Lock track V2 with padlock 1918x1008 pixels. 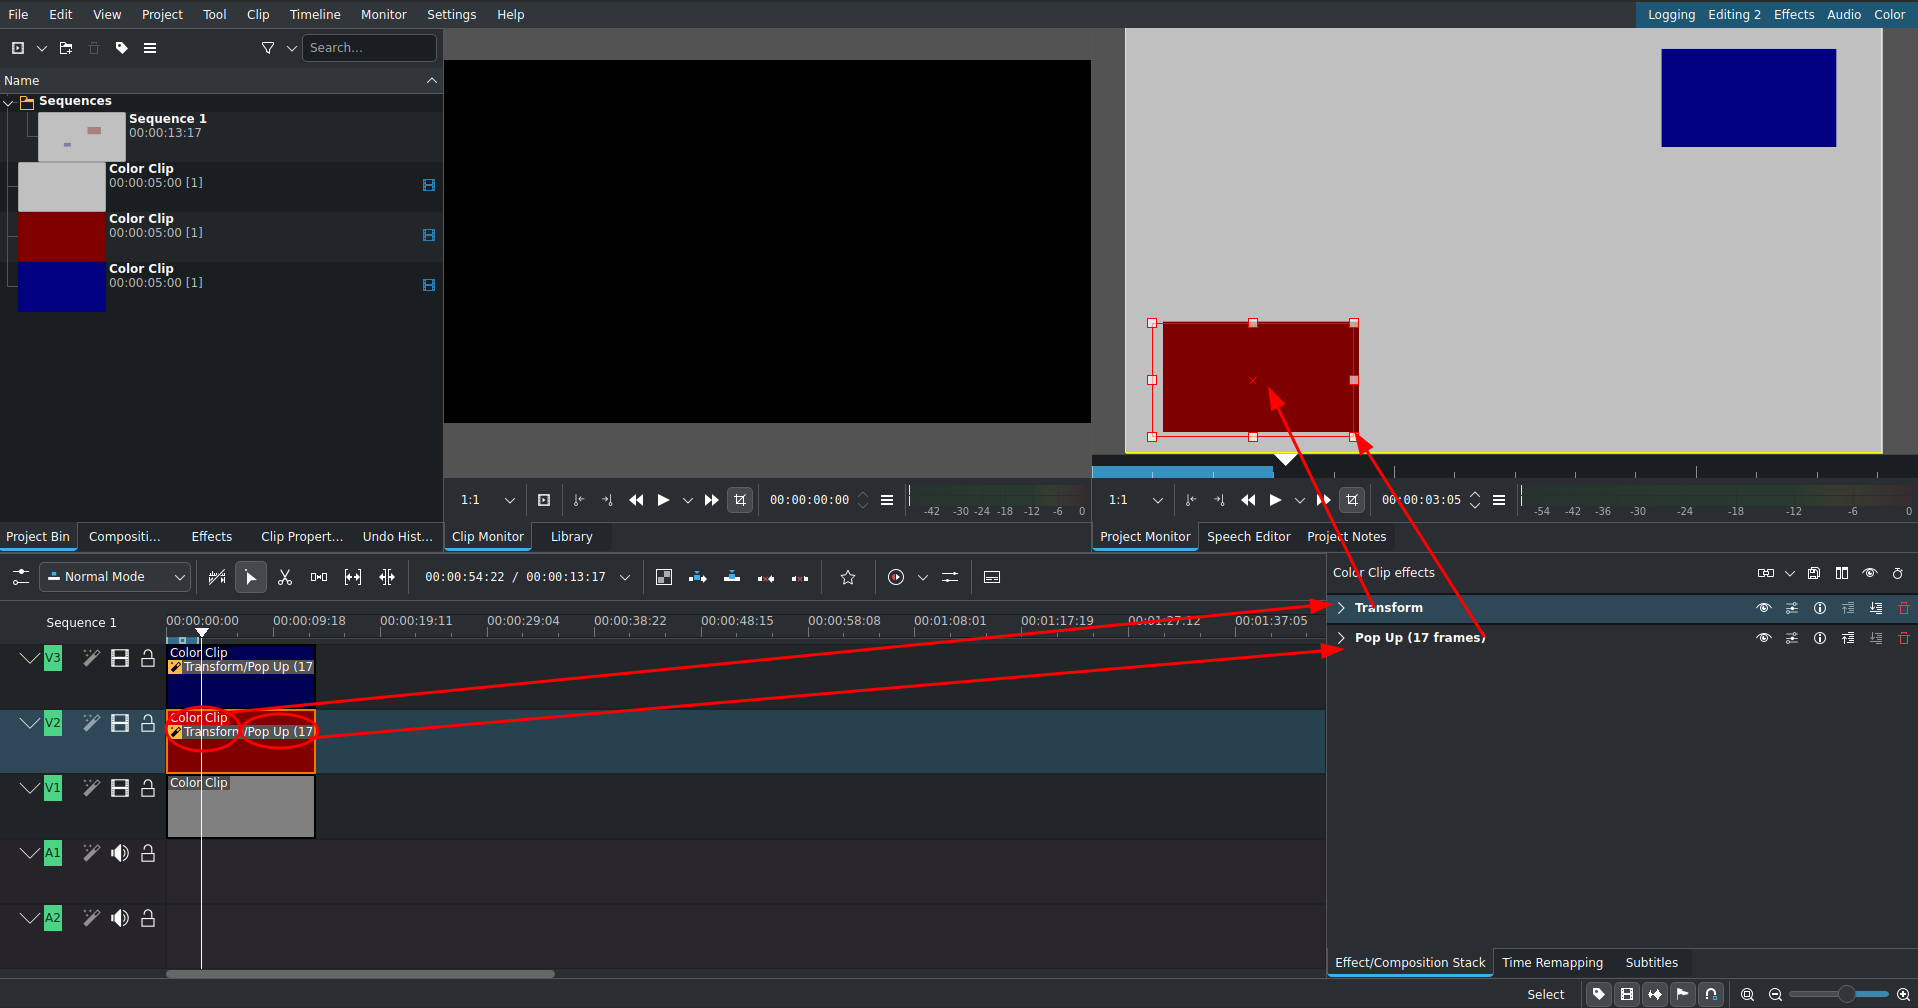[148, 723]
